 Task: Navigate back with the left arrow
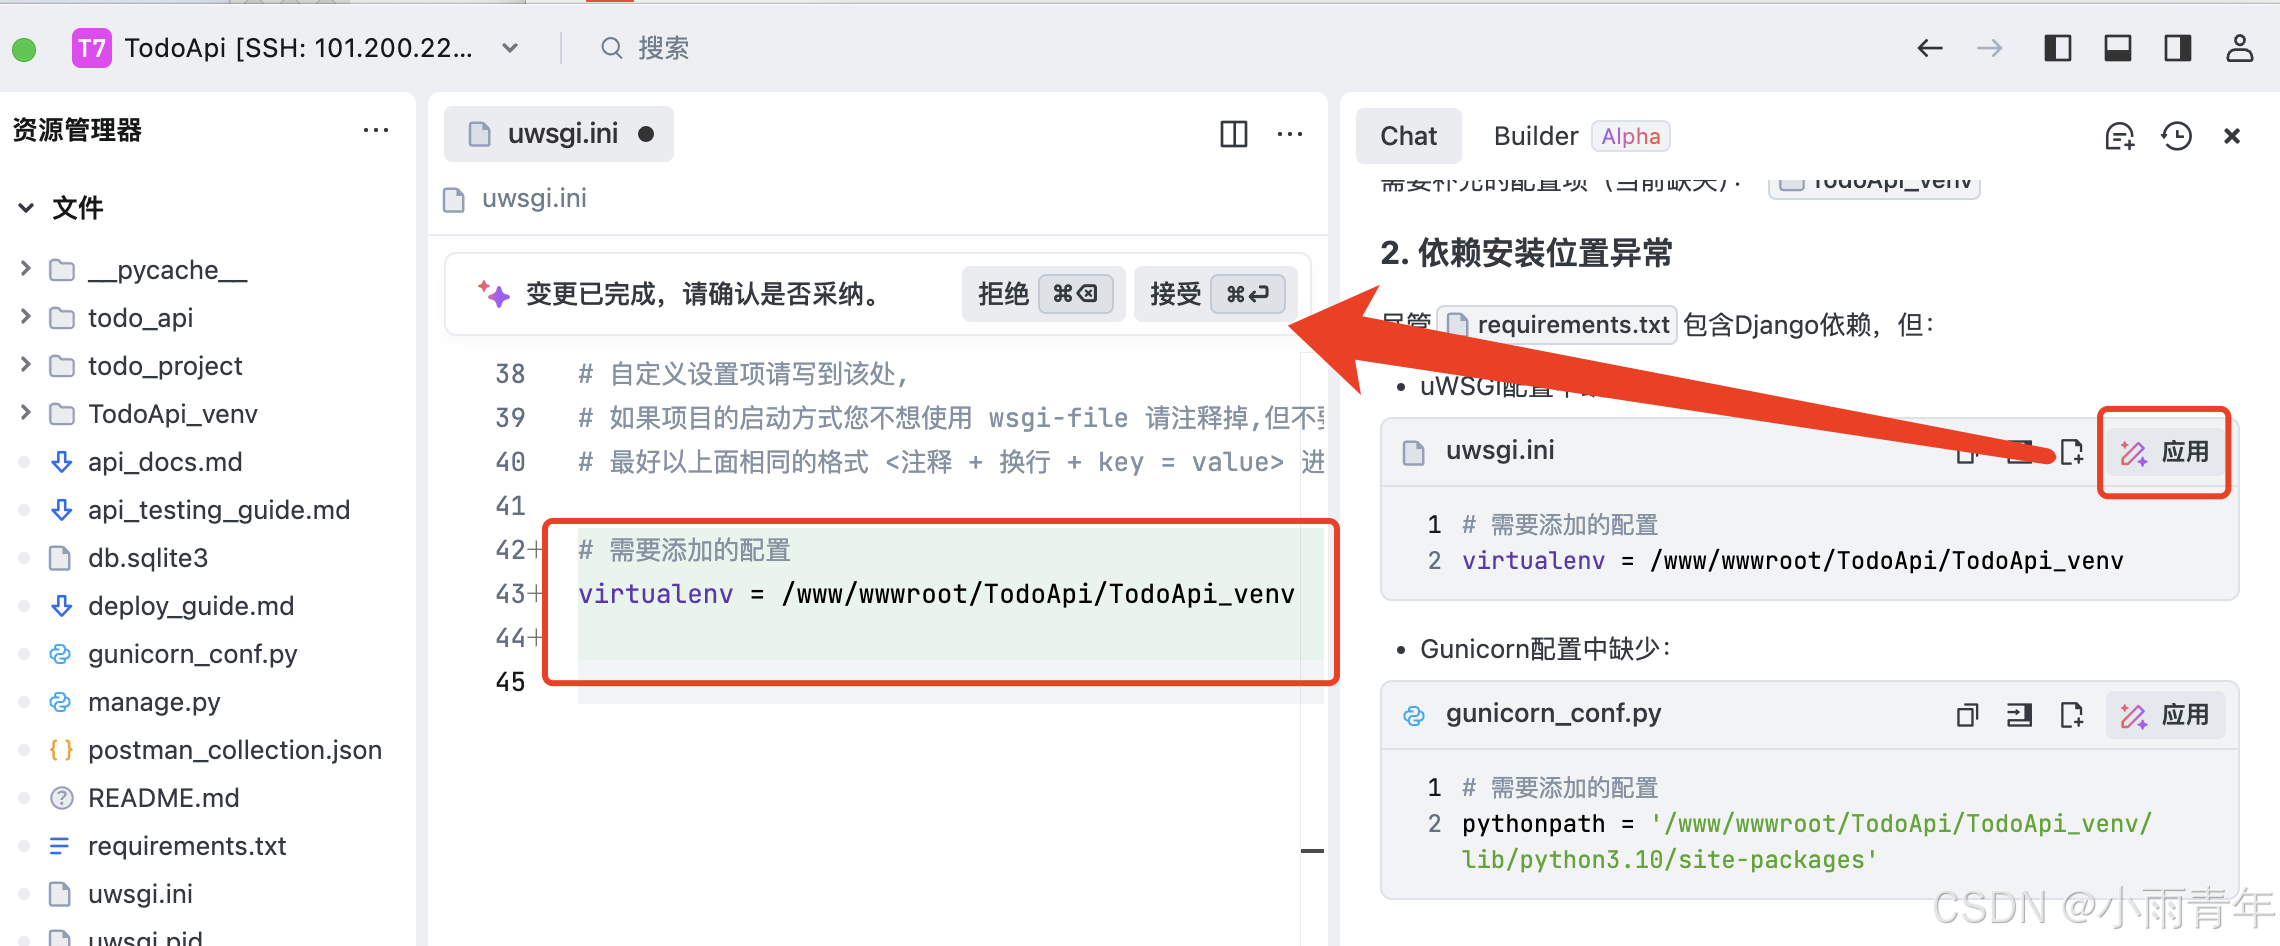1929,48
